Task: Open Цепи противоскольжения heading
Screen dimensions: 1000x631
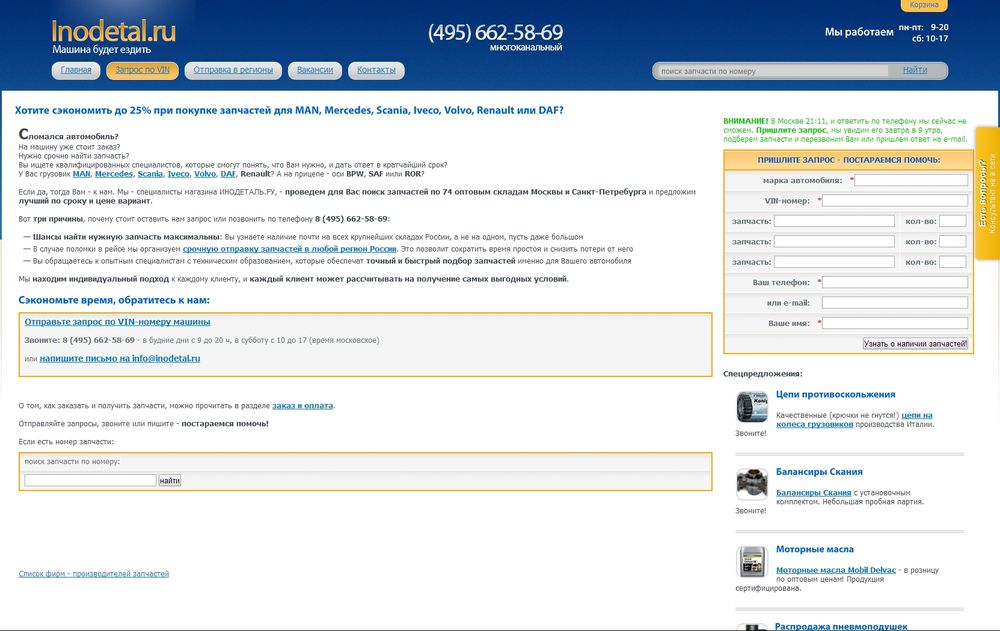Action: click(835, 394)
